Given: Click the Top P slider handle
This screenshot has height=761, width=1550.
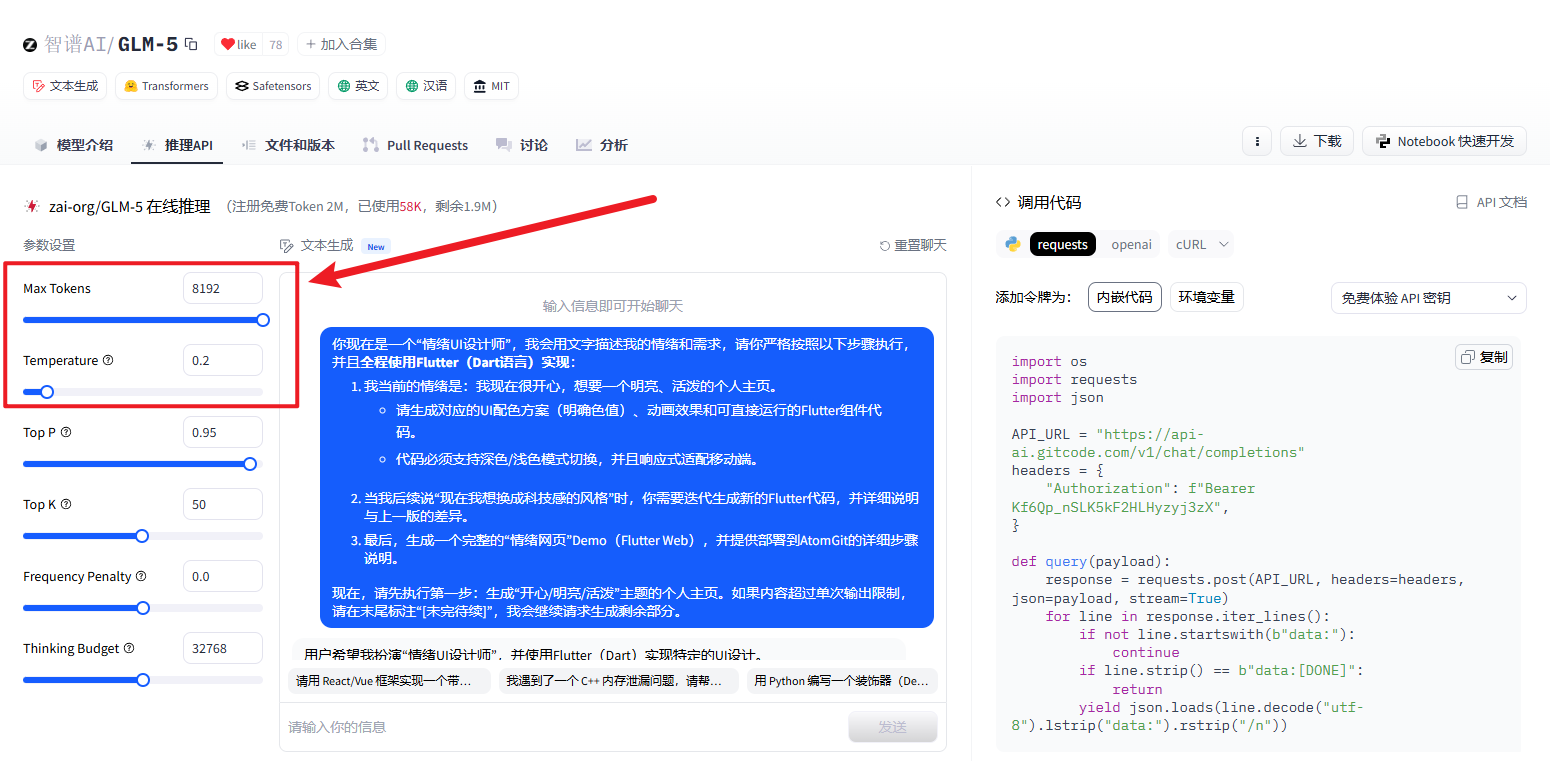Looking at the screenshot, I should click(250, 464).
